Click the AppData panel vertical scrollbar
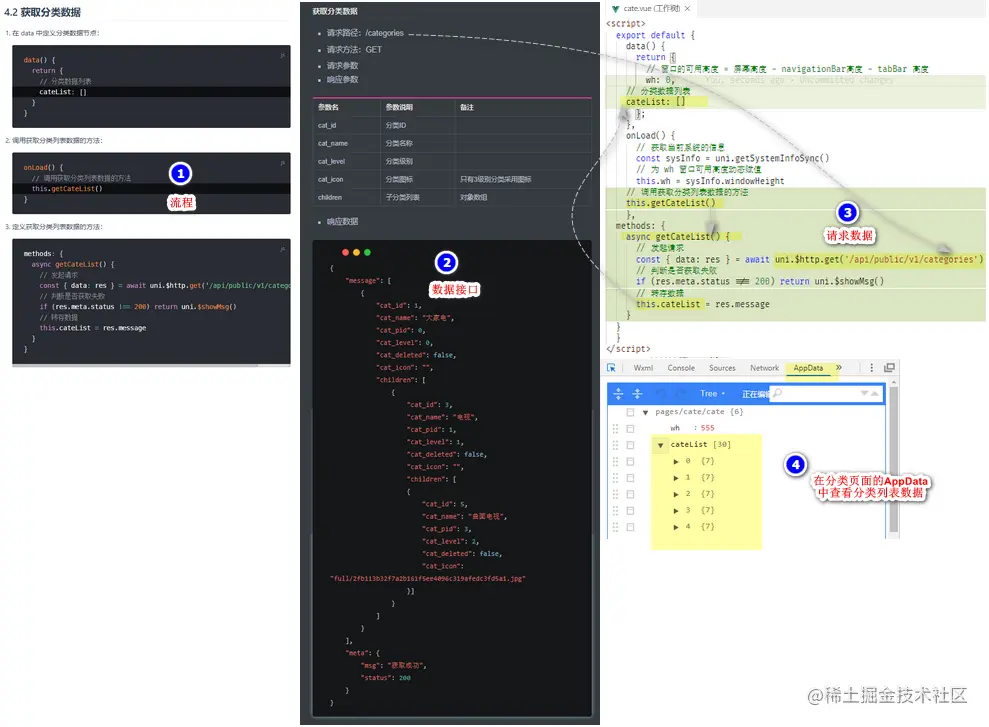This screenshot has height=727, width=989. pos(893,460)
